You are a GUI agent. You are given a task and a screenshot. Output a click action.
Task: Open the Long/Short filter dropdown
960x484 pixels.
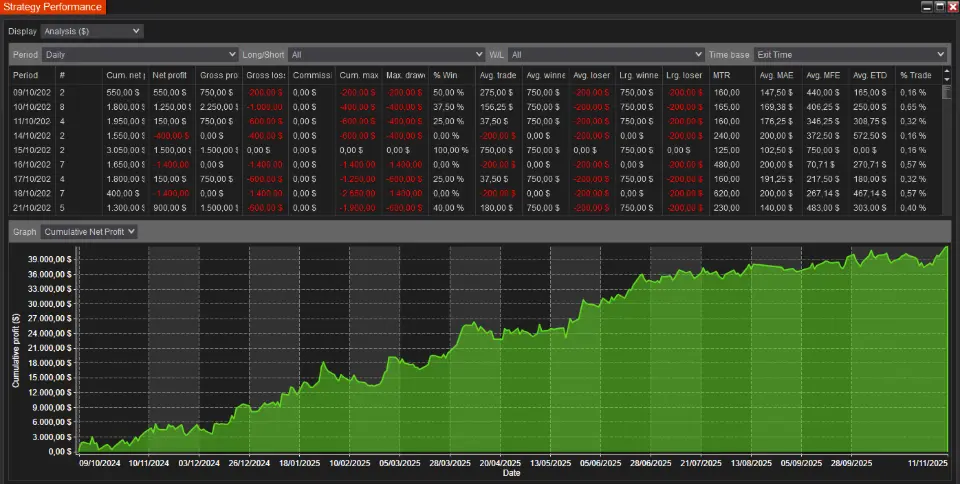coord(386,54)
